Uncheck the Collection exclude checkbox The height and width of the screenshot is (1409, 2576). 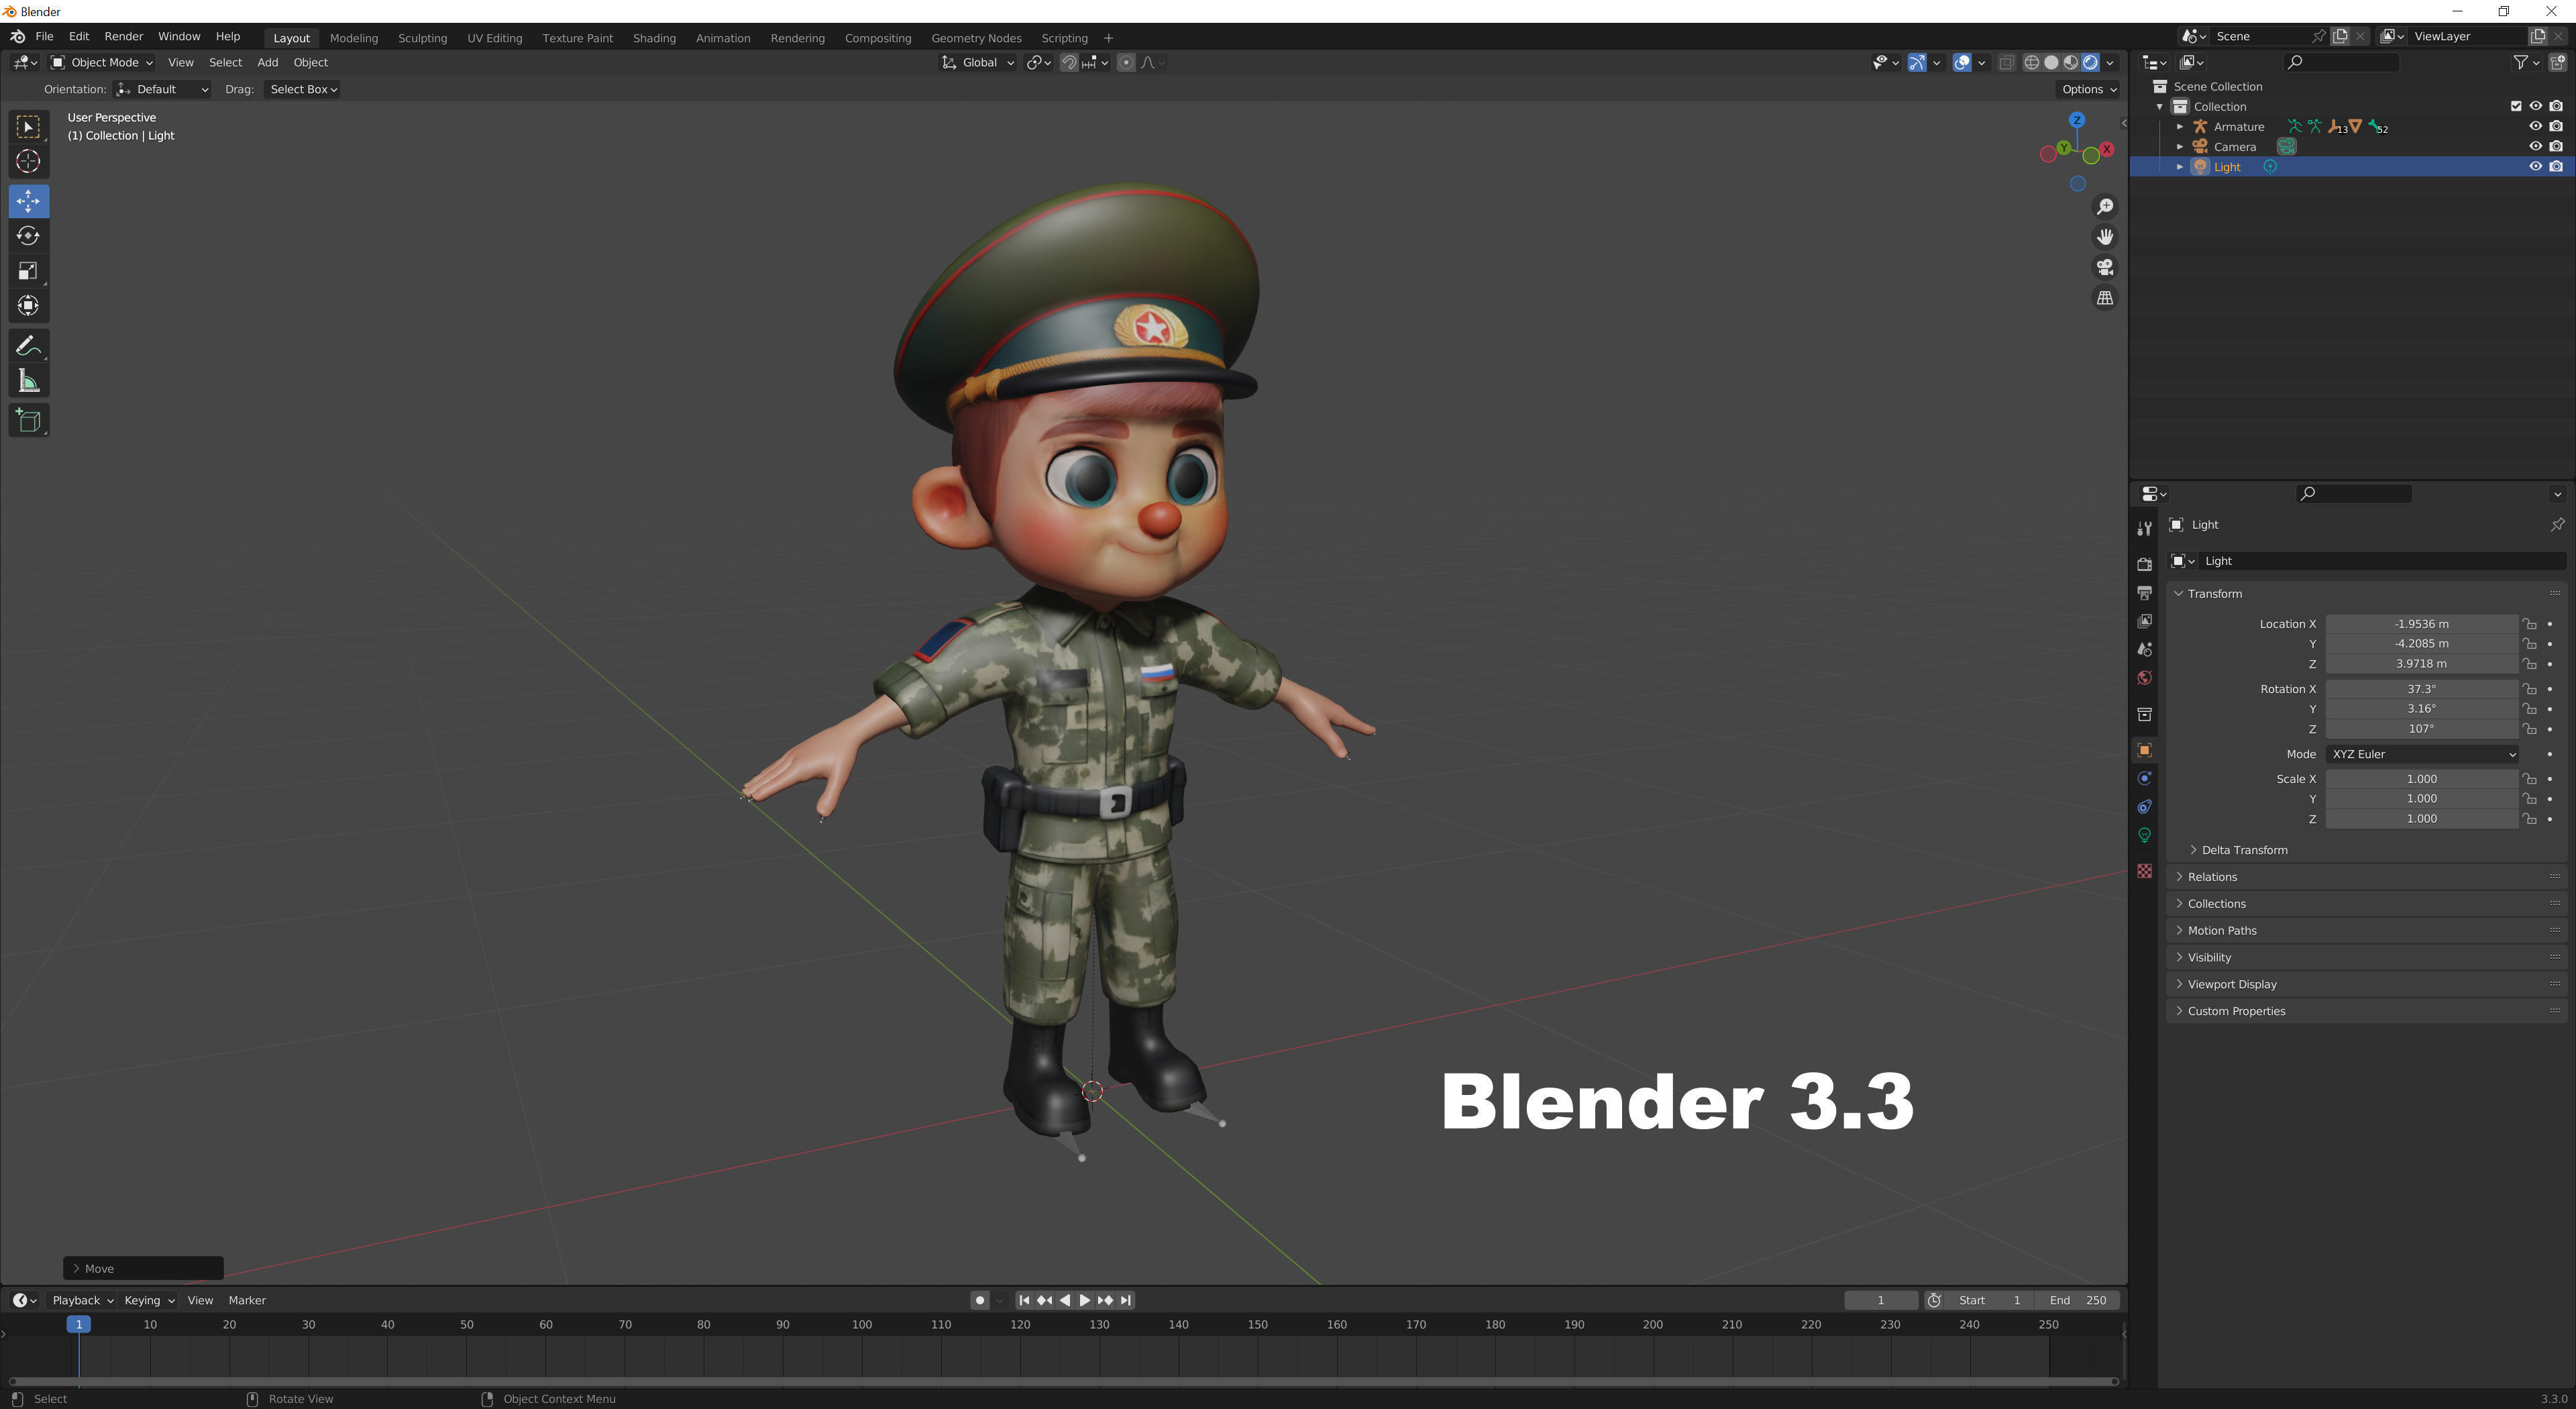[2516, 107]
